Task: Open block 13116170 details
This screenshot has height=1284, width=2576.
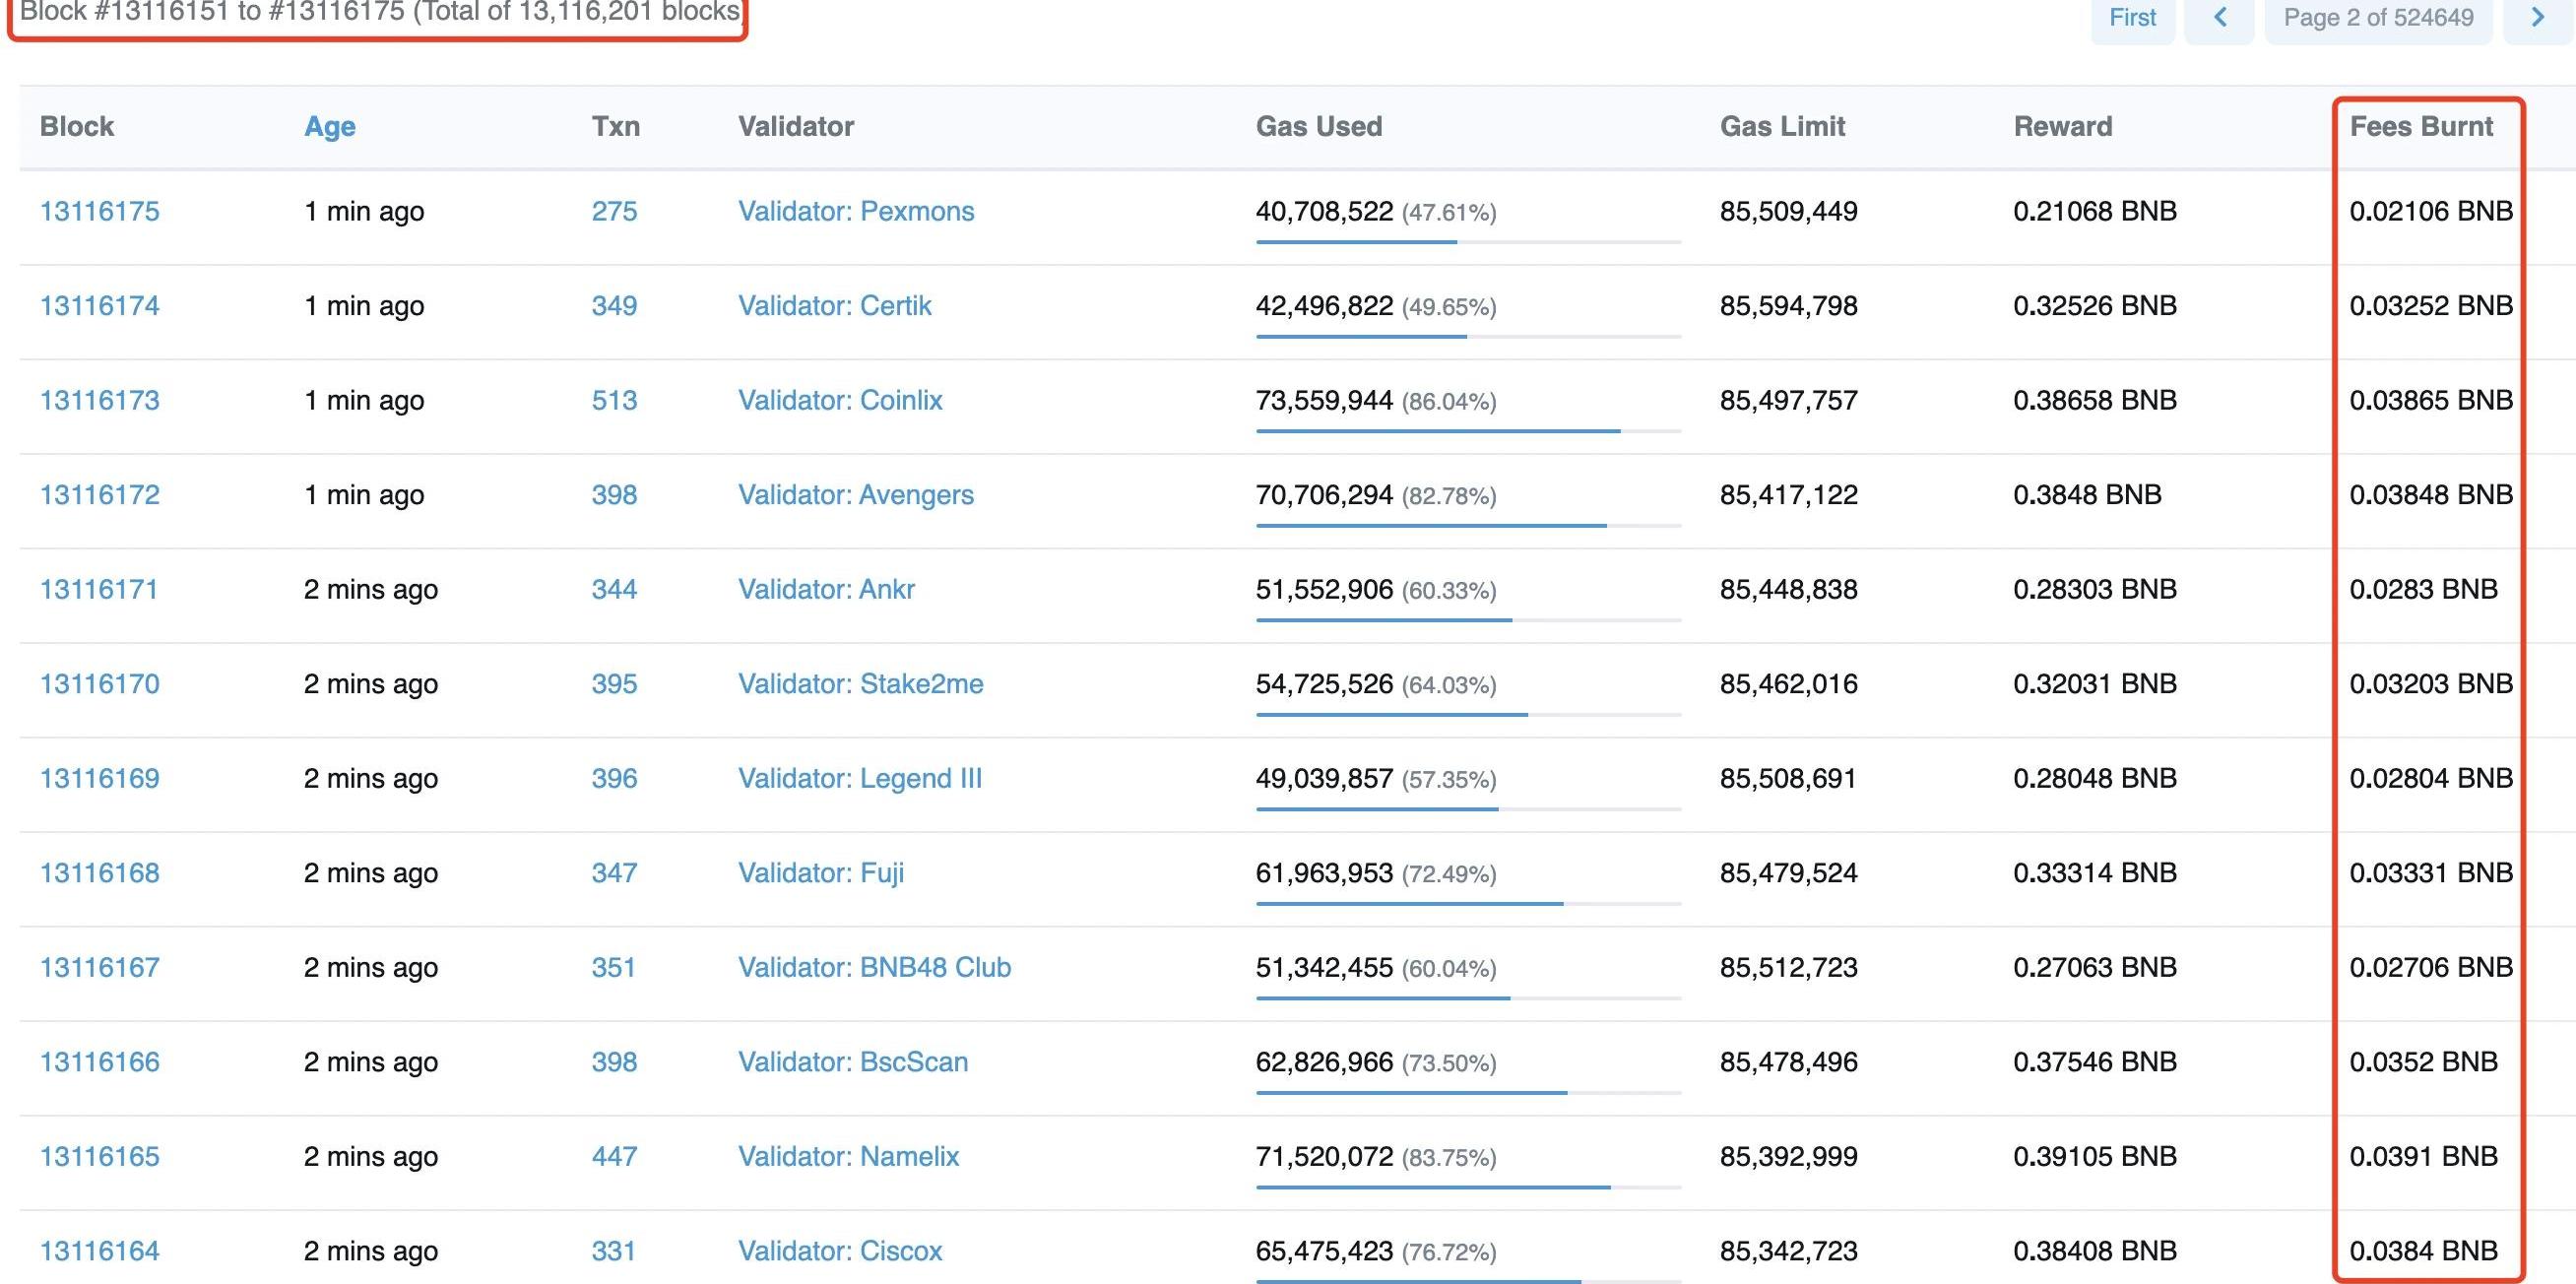Action: coord(99,684)
